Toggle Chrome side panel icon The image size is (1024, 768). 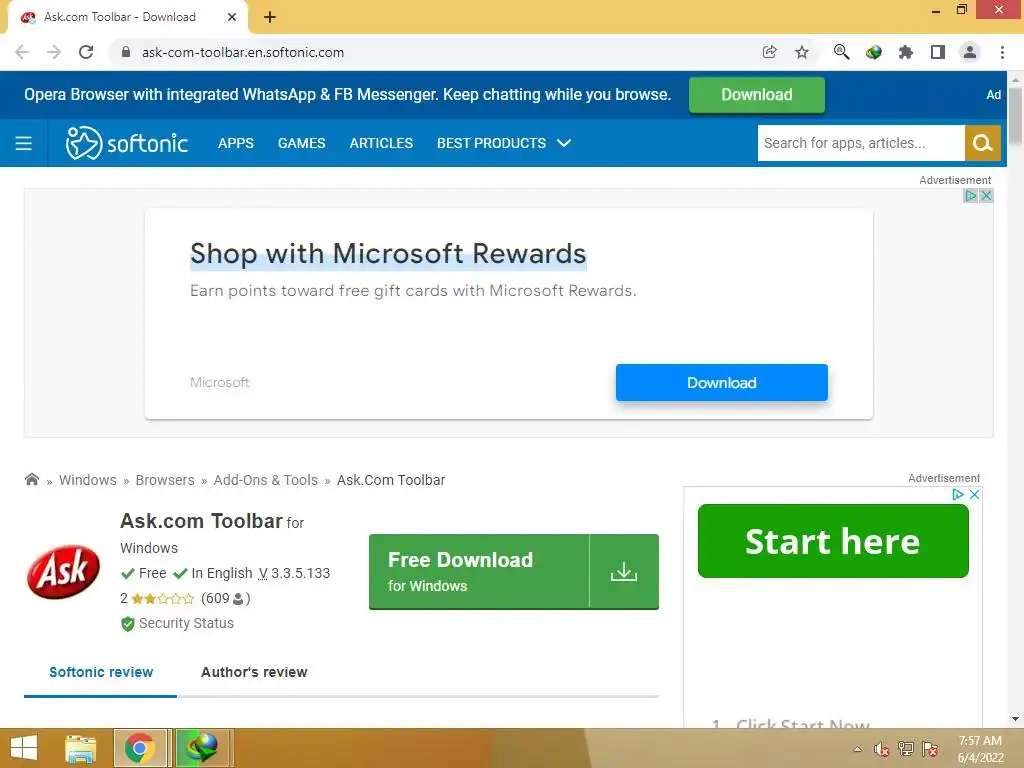click(938, 52)
